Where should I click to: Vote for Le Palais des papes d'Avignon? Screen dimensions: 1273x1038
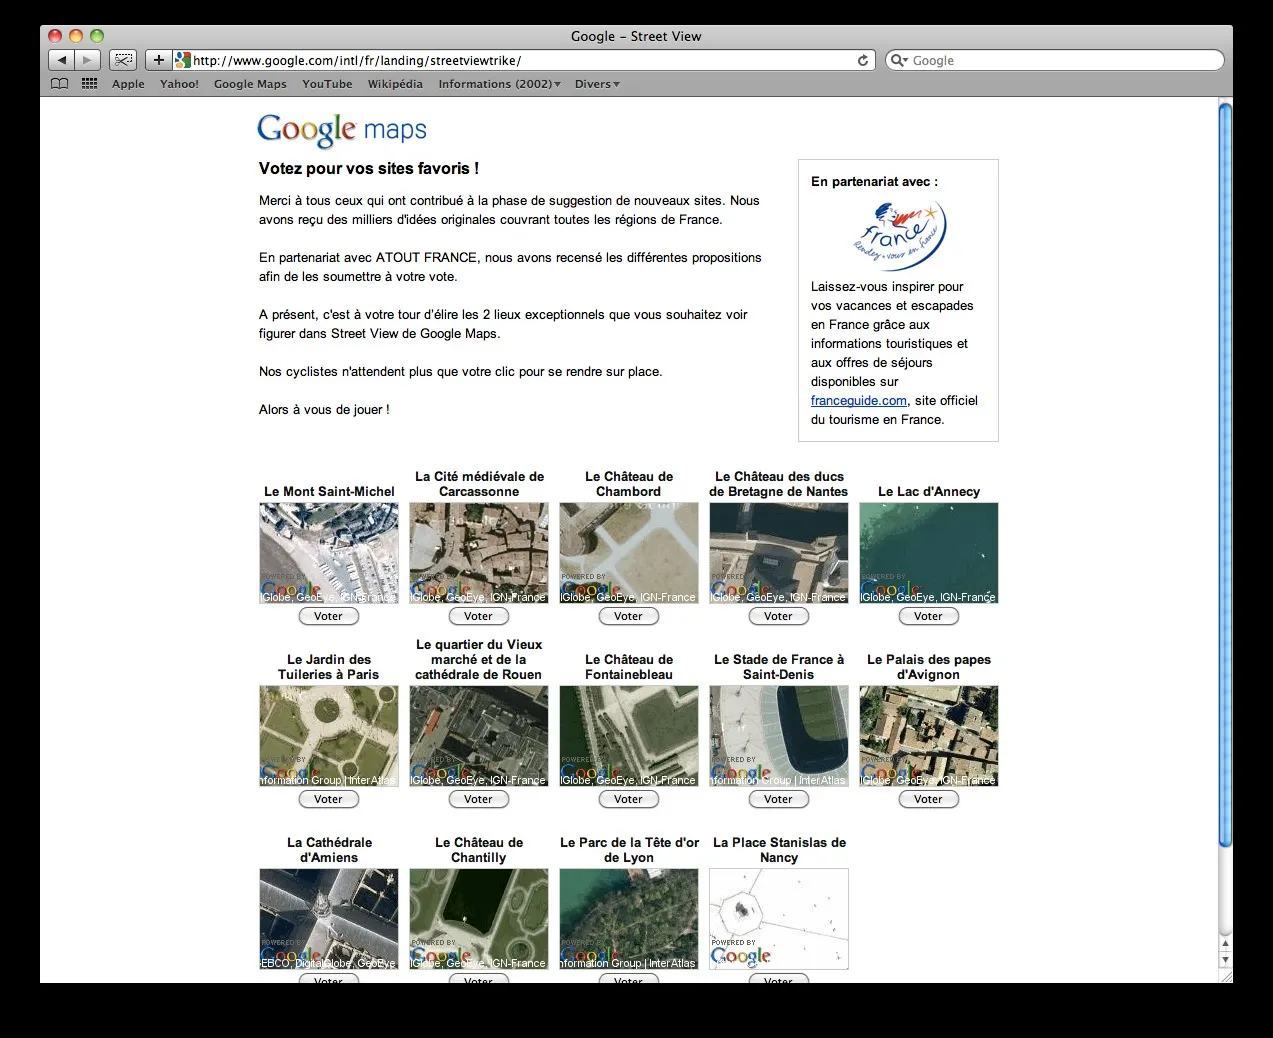(928, 799)
